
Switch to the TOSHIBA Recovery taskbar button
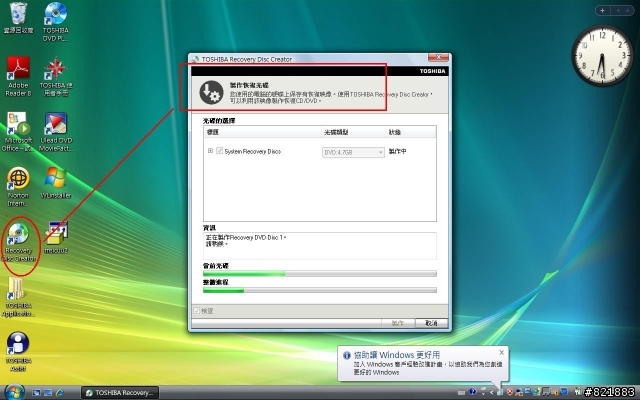pos(120,393)
